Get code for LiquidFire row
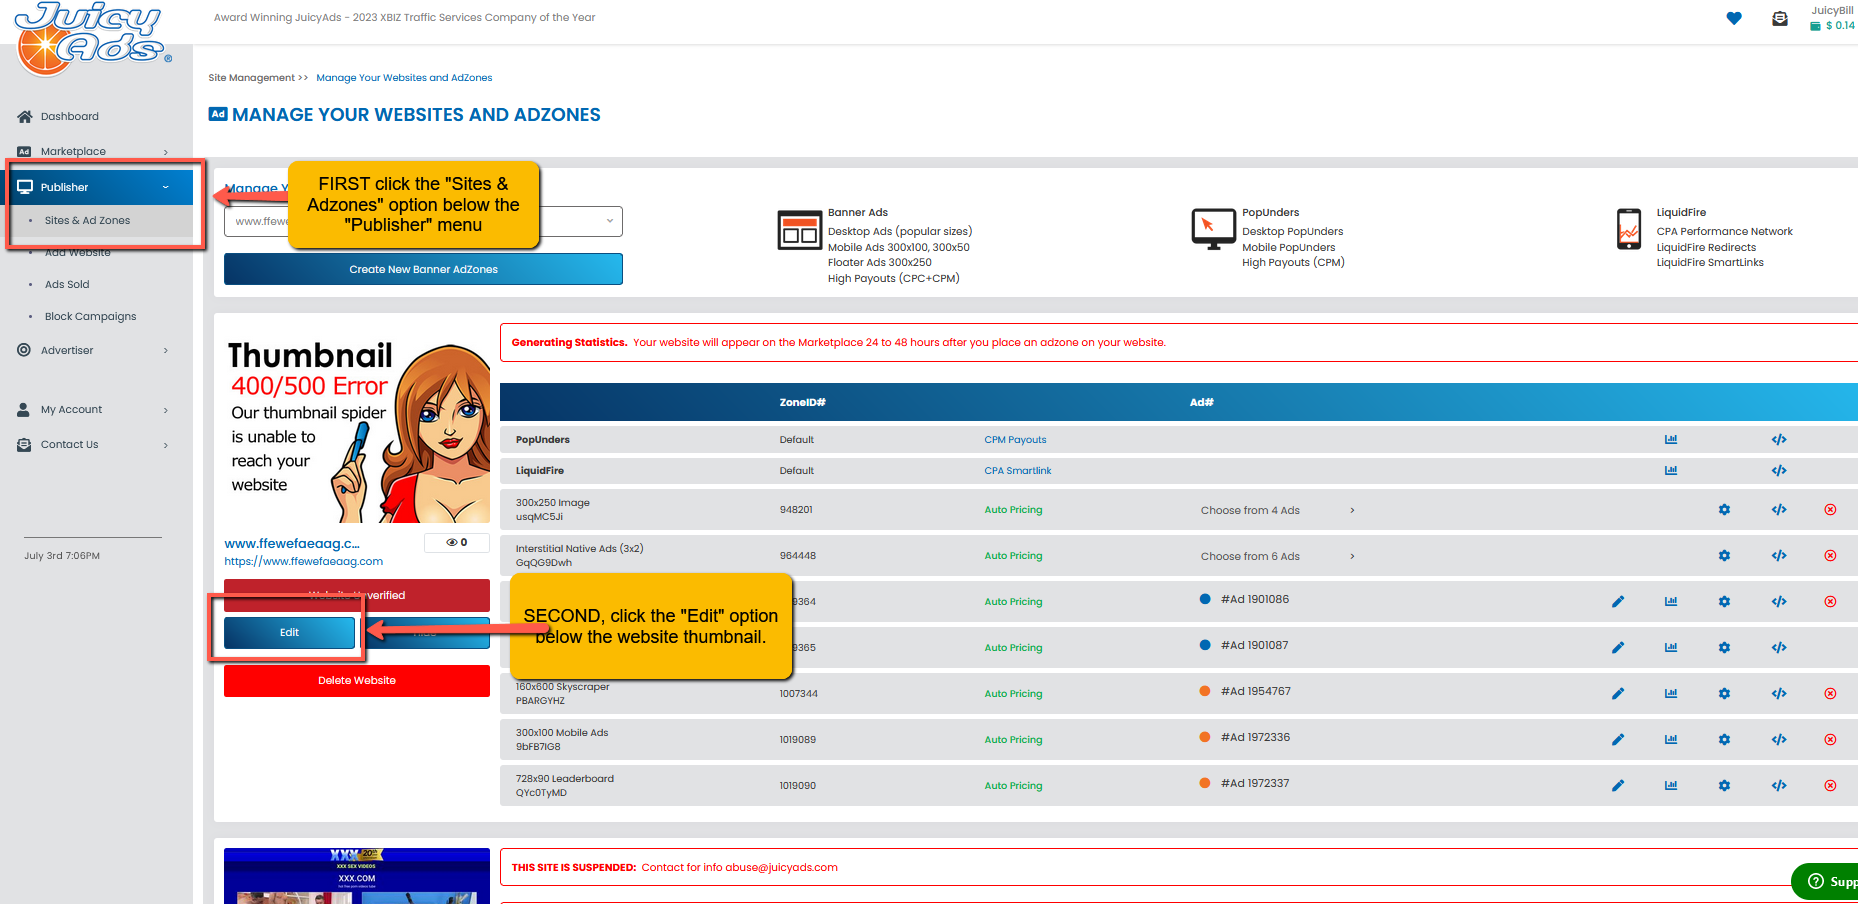The width and height of the screenshot is (1858, 904). point(1779,471)
